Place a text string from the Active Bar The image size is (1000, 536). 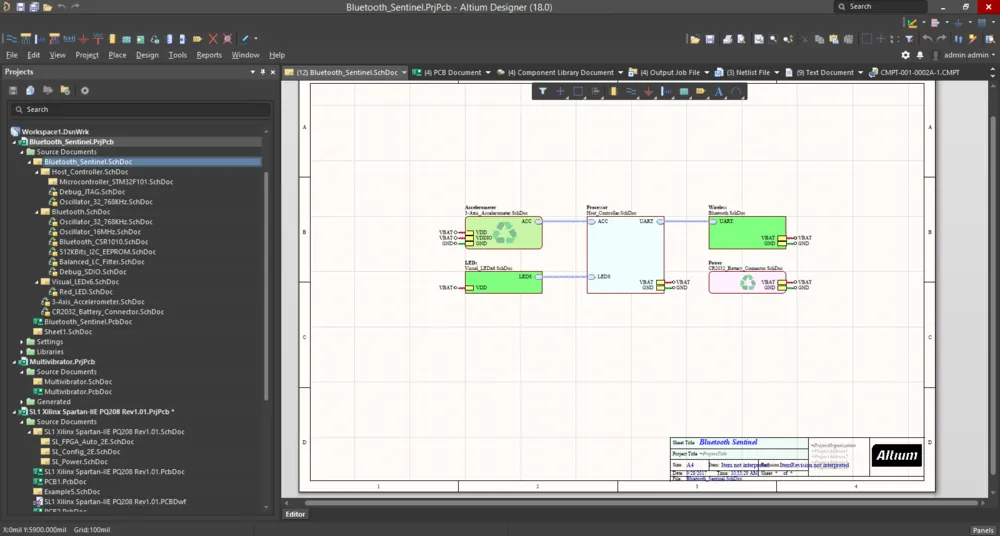tap(718, 92)
